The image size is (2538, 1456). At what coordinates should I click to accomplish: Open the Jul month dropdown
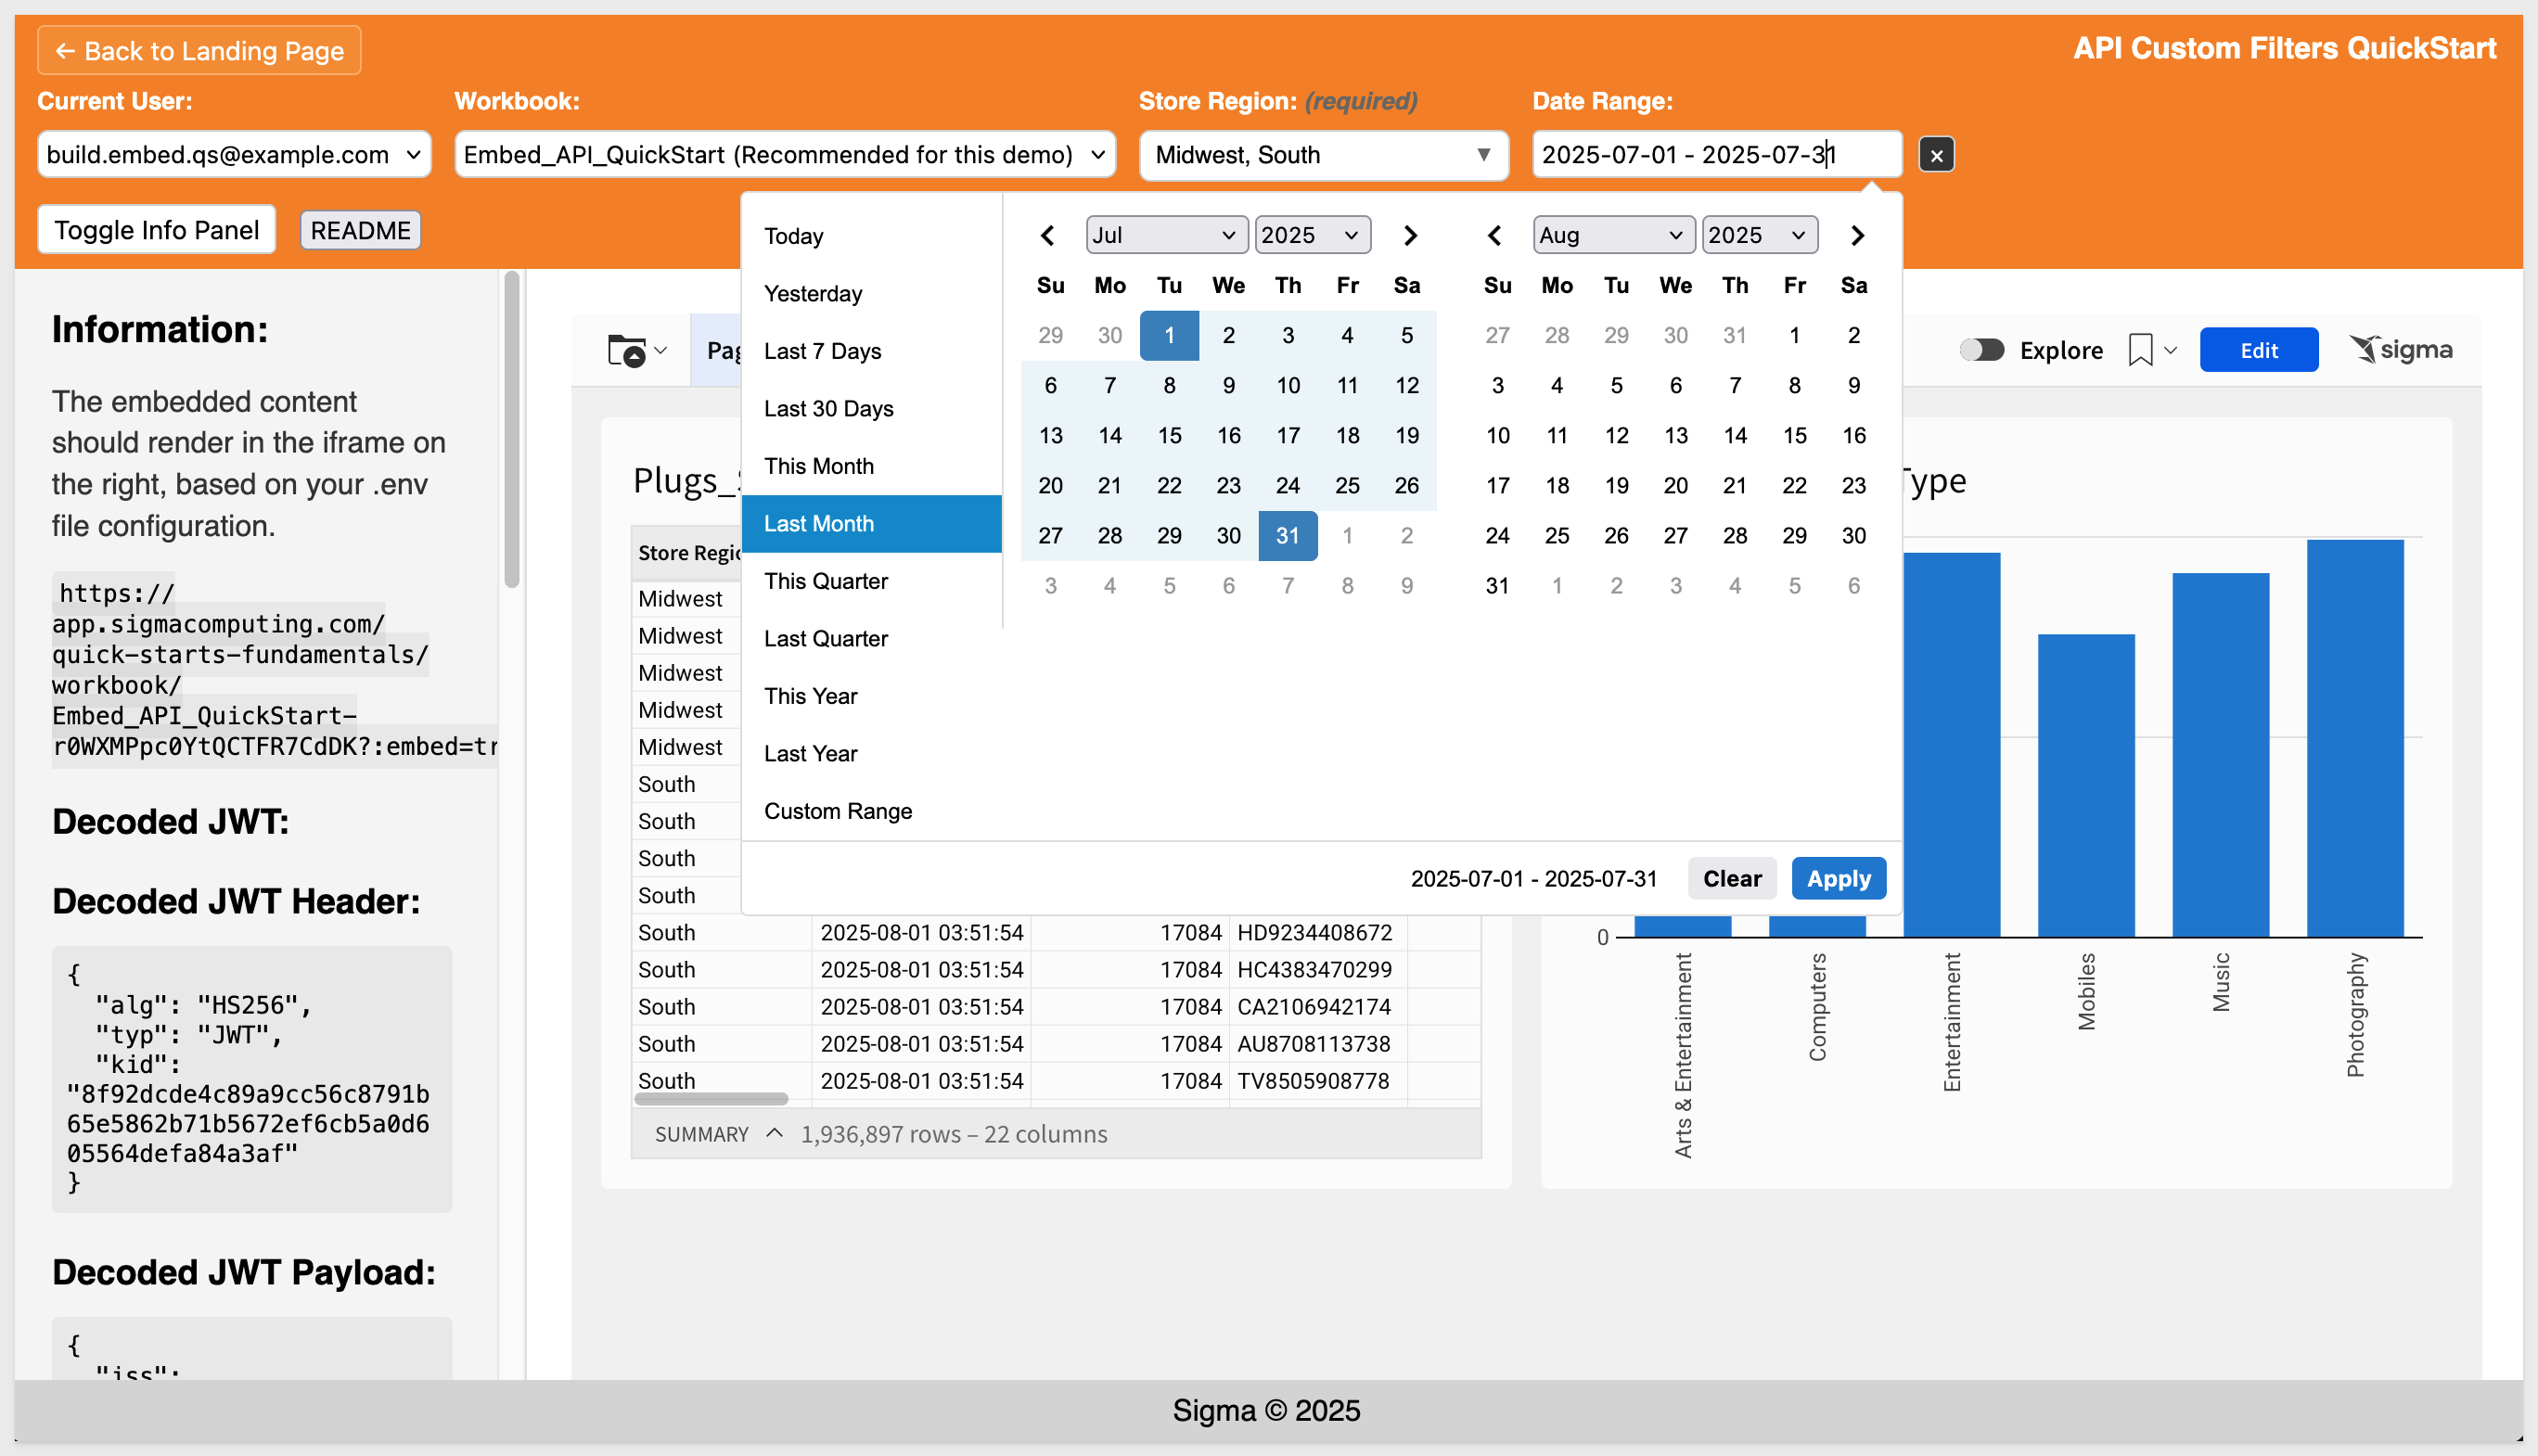click(1165, 235)
